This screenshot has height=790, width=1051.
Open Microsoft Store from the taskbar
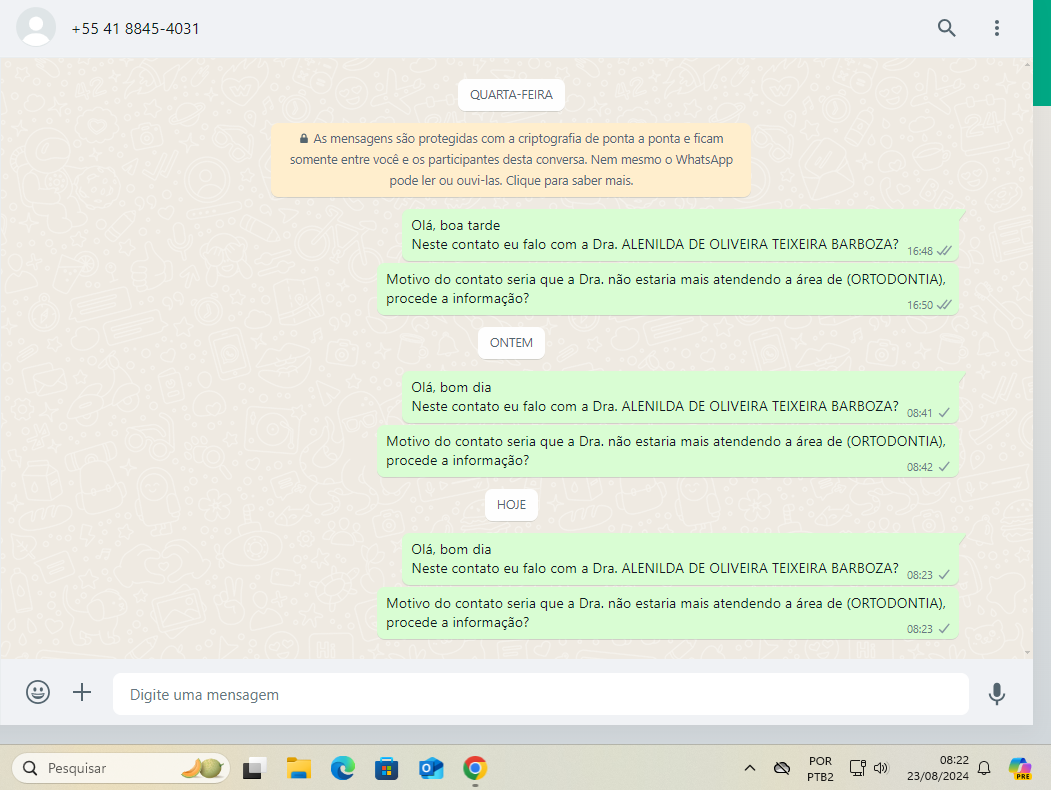tap(387, 768)
